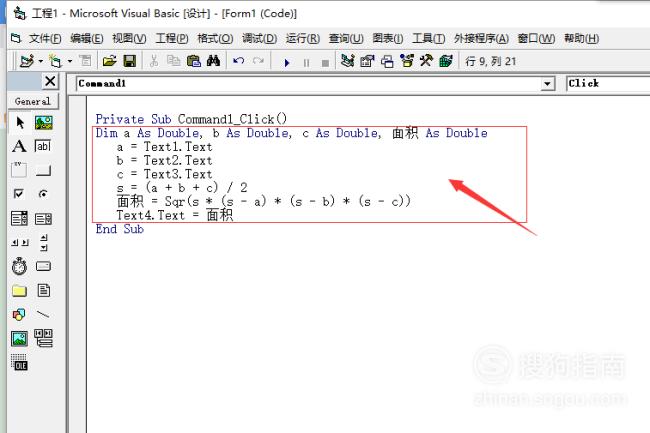Screen dimensions: 650x433
Task: Expand the Add Form dropdown arrow
Action: tap(70, 61)
